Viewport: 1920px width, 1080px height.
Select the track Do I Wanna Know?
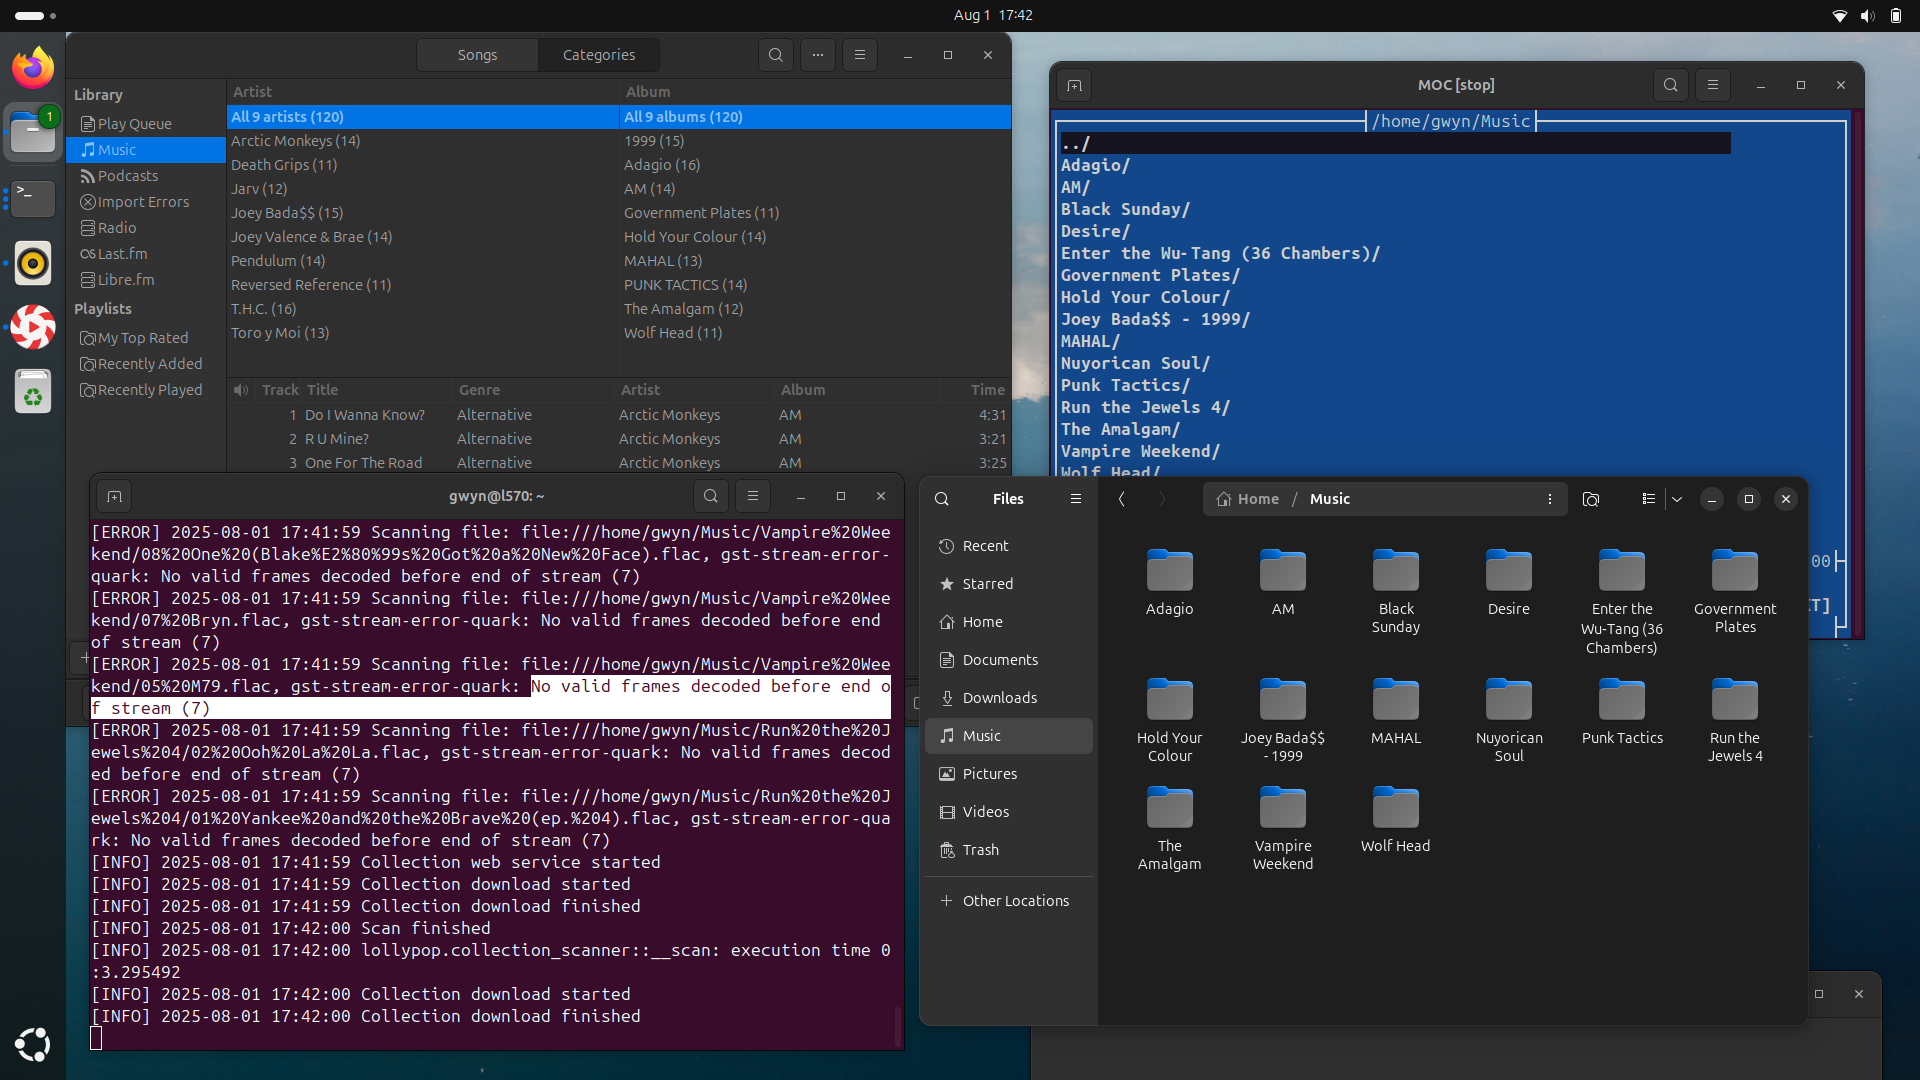pyautogui.click(x=618, y=415)
